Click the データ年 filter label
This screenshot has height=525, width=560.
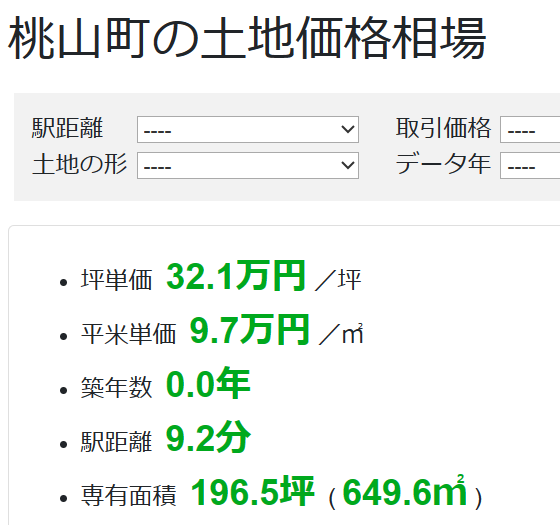[443, 164]
